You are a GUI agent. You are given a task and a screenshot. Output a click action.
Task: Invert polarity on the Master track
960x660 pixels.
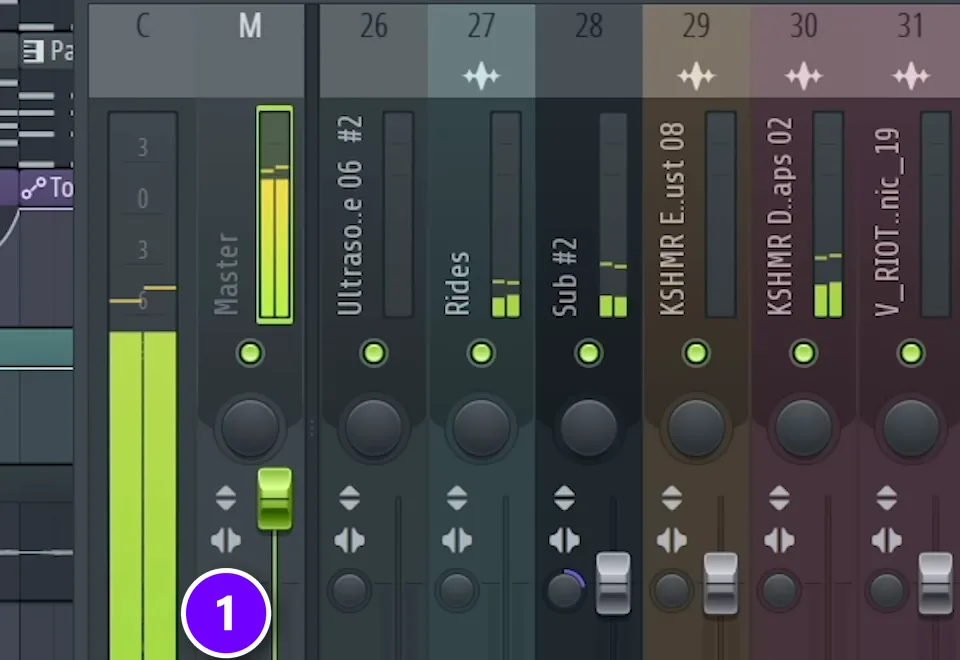pyautogui.click(x=226, y=498)
